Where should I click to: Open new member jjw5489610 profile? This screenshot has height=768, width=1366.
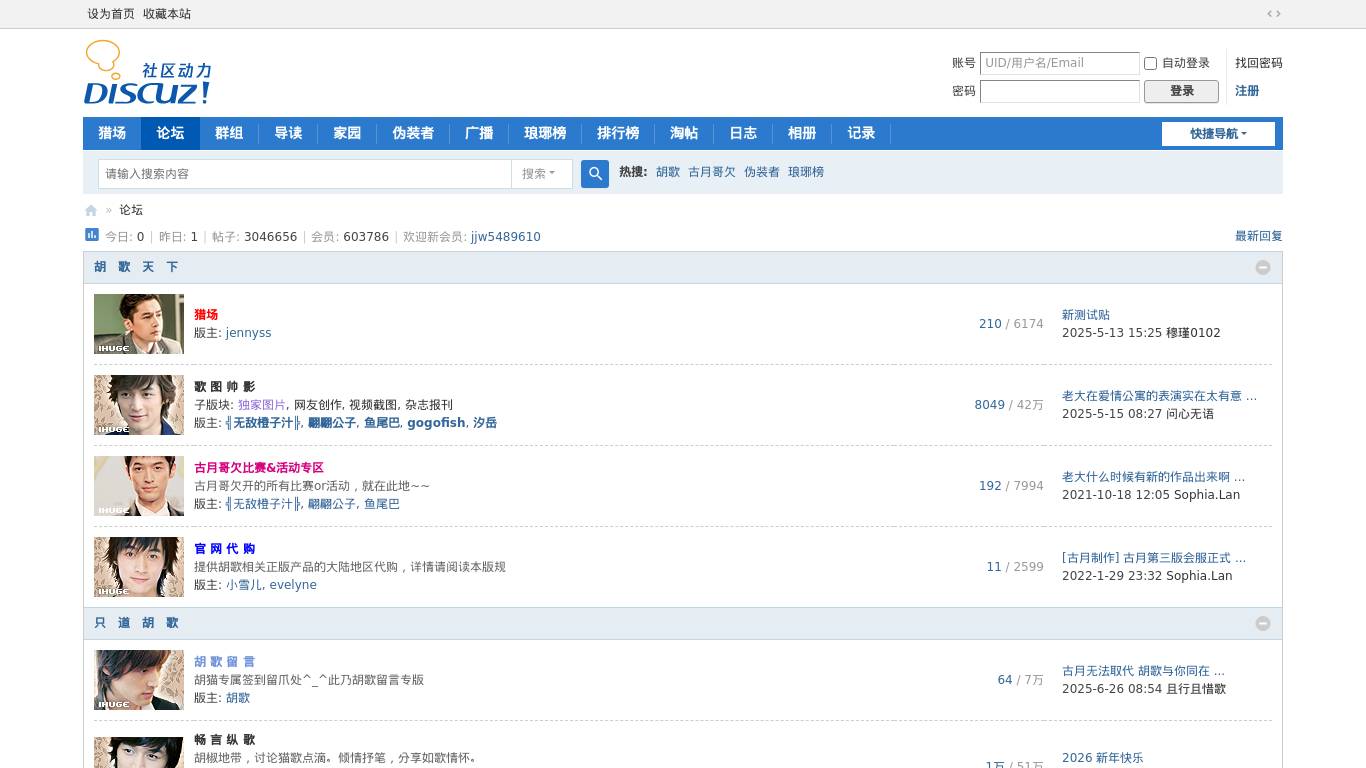[x=506, y=237]
